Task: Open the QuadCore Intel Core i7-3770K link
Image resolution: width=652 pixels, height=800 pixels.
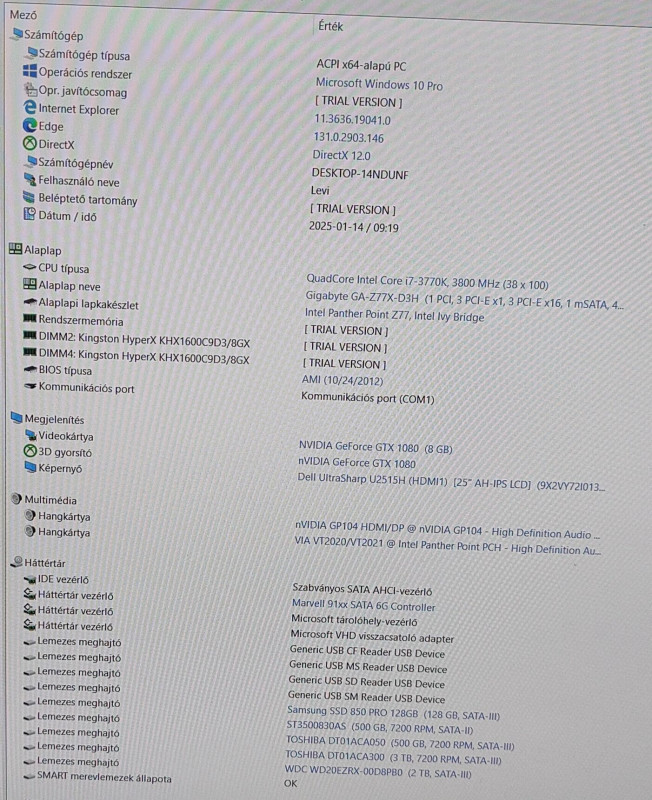Action: [428, 281]
